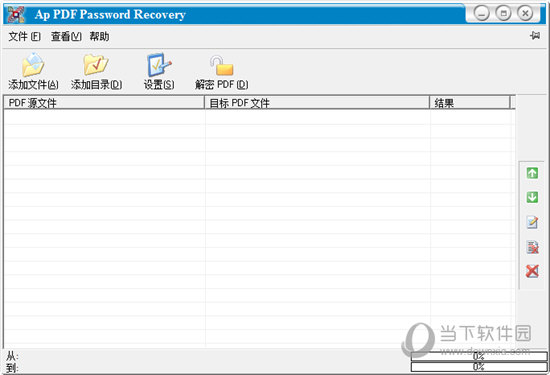Minimize the Ap PDF Password Recovery window

pos(481,14)
